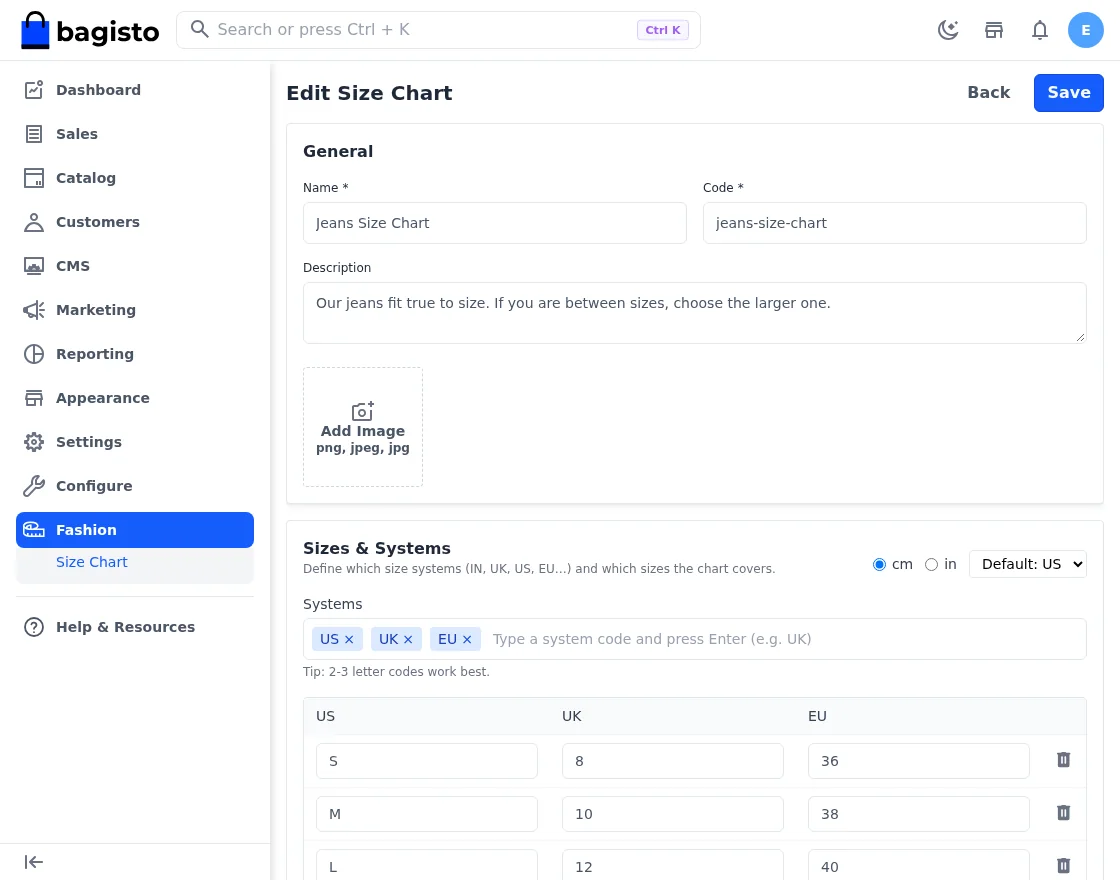Open notifications bell icon
This screenshot has width=1120, height=880.
click(1040, 30)
